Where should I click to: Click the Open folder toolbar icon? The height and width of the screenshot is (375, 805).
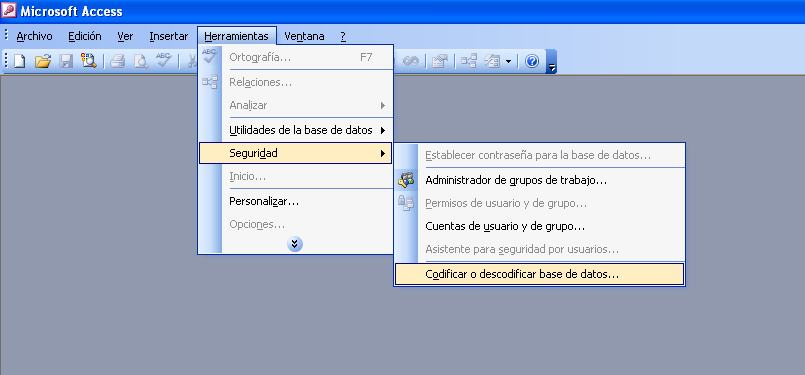[43, 62]
